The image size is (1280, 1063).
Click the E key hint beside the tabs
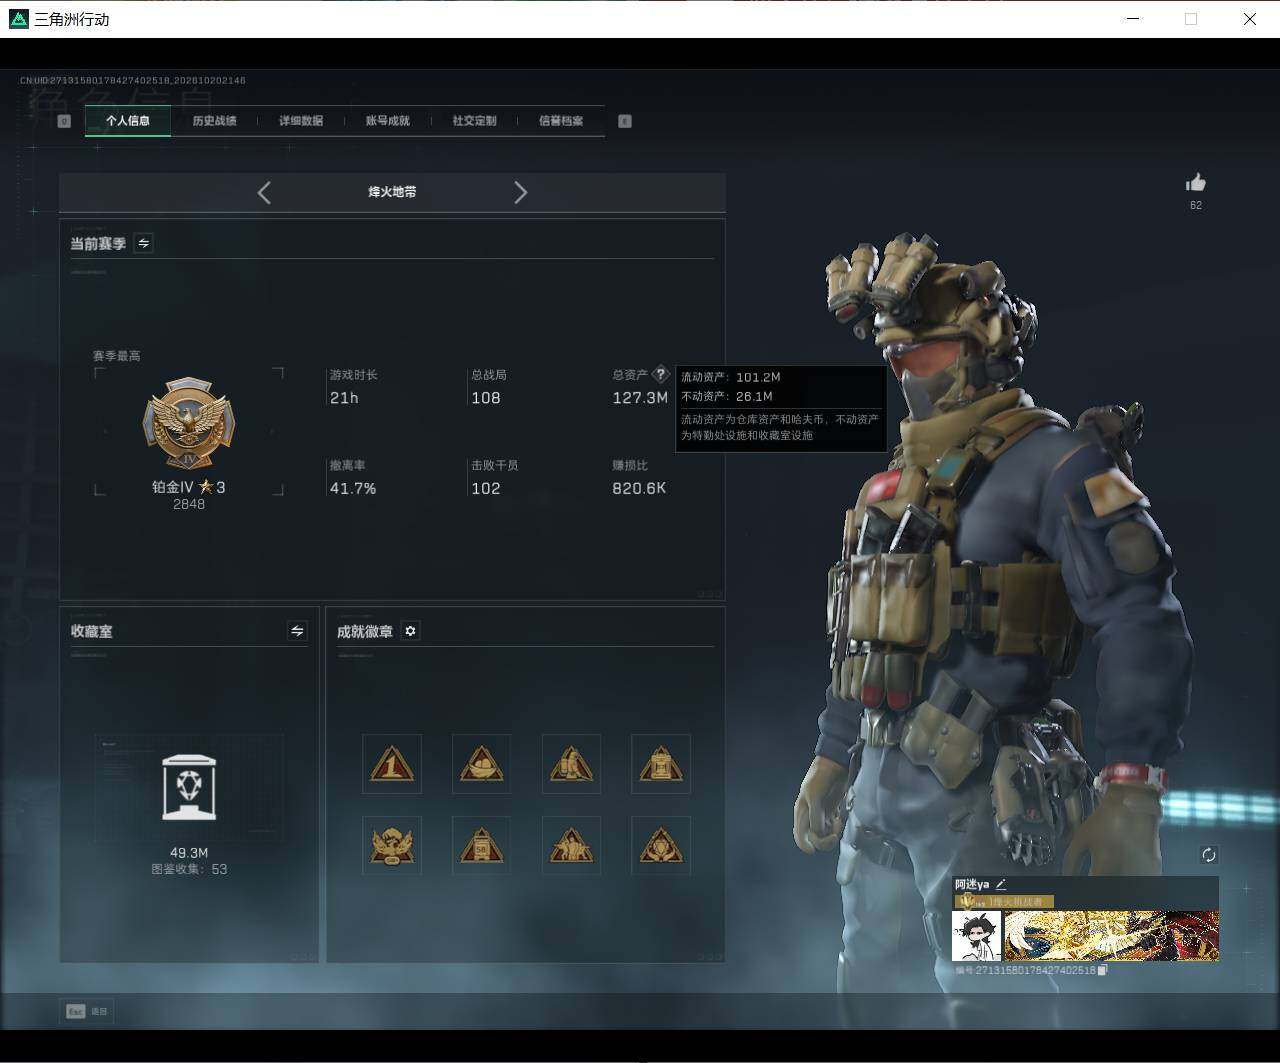pos(625,121)
